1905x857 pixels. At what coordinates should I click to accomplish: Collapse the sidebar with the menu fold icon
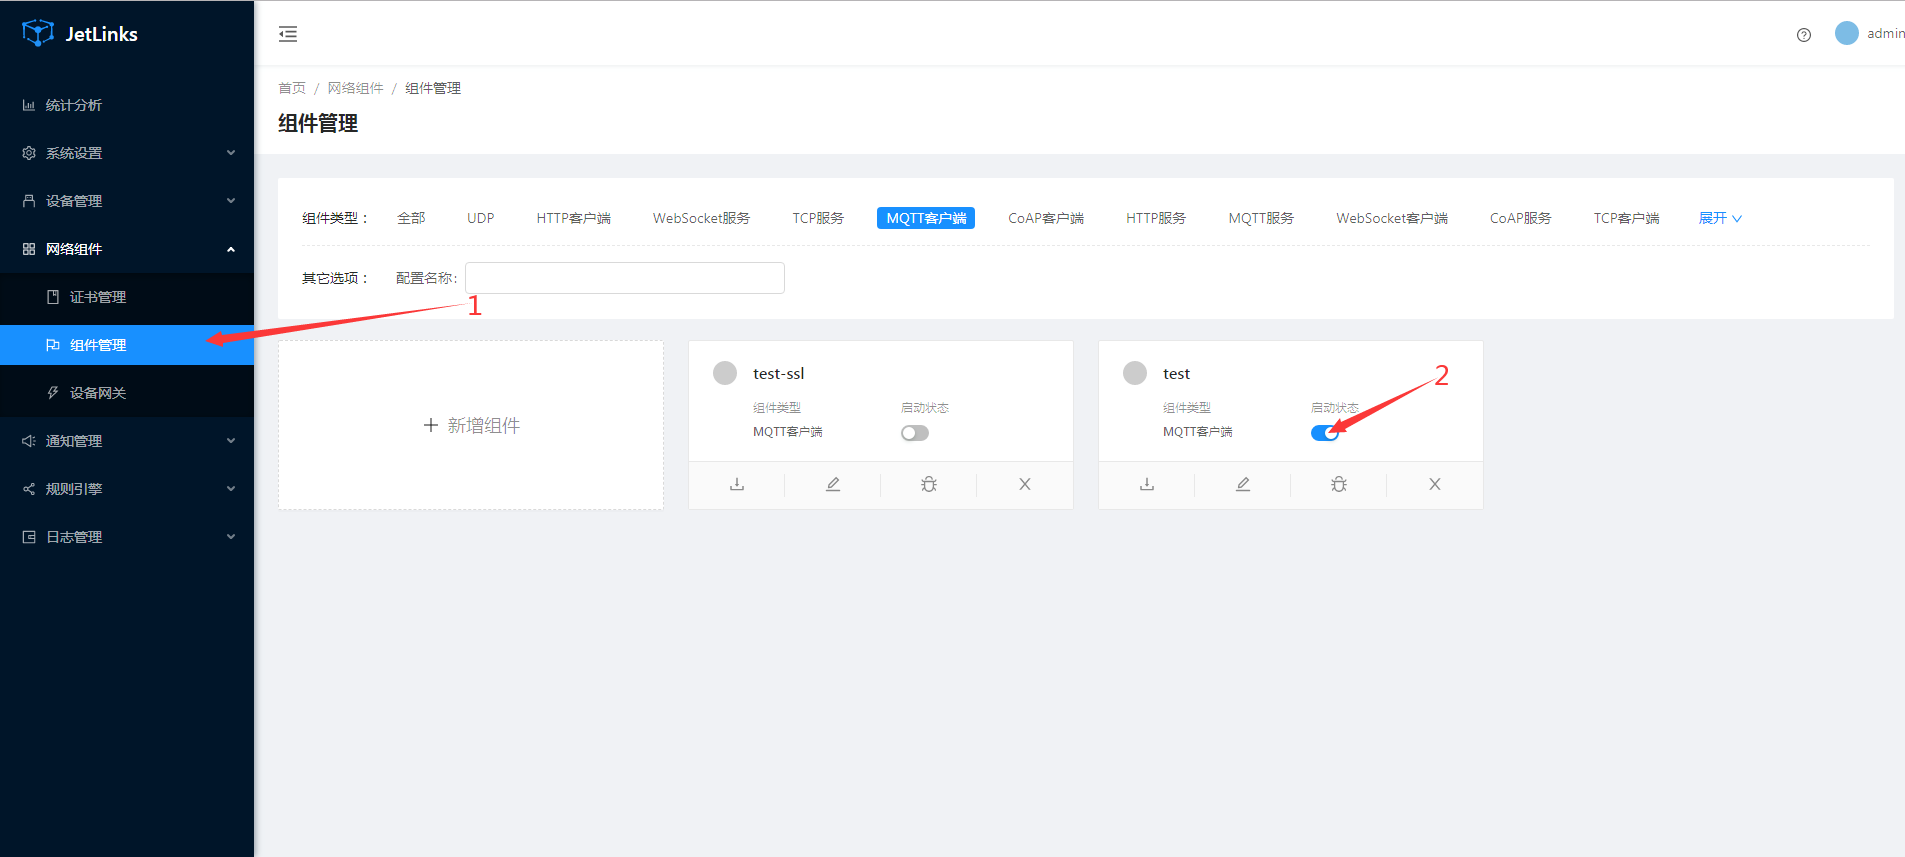288,34
